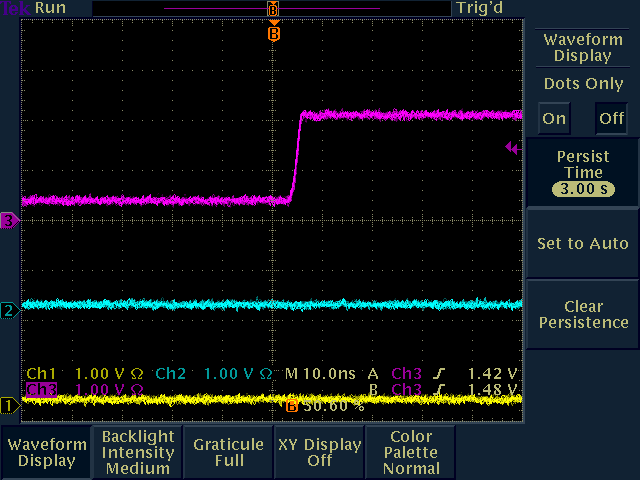This screenshot has width=640, height=480.
Task: Click the Set to Auto button
Action: pos(583,244)
